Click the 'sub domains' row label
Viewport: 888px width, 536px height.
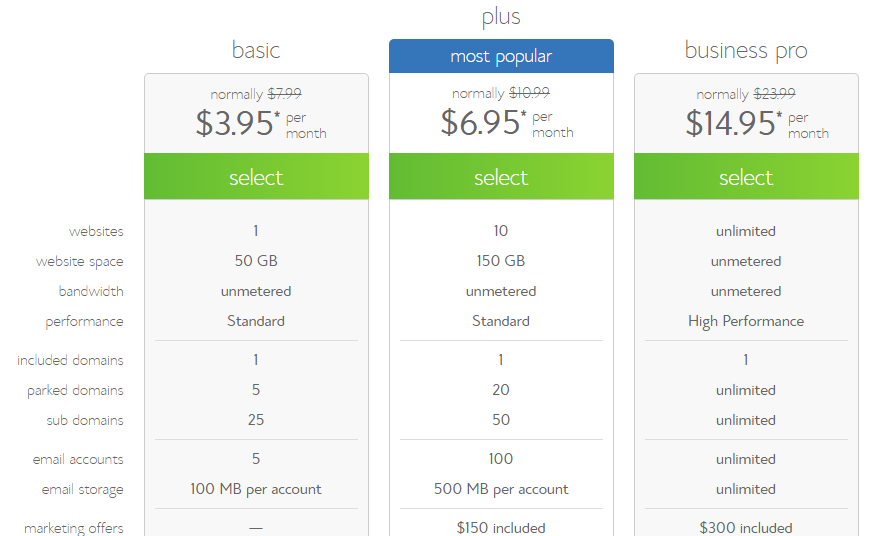(x=85, y=420)
